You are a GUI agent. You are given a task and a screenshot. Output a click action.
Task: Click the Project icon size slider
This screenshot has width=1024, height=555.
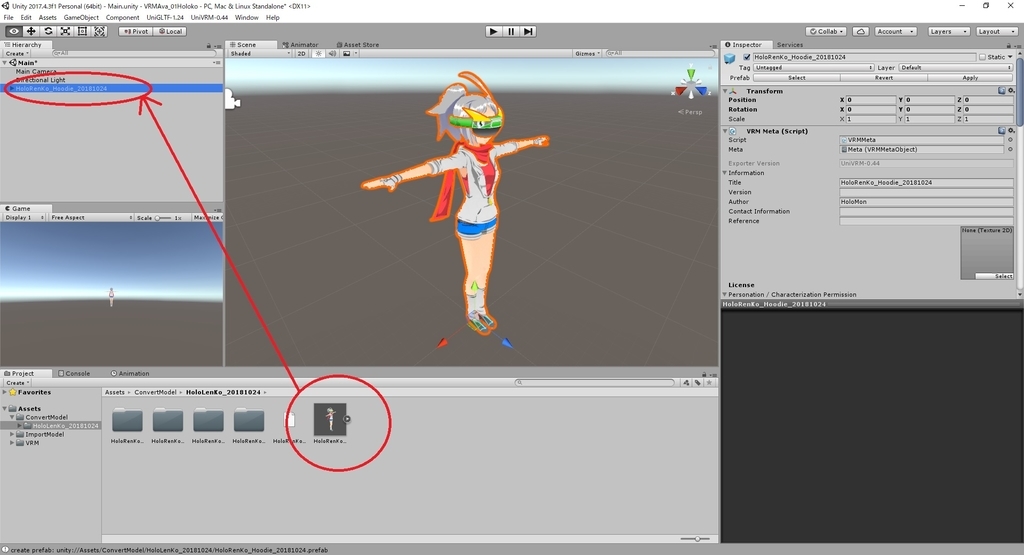click(x=696, y=539)
